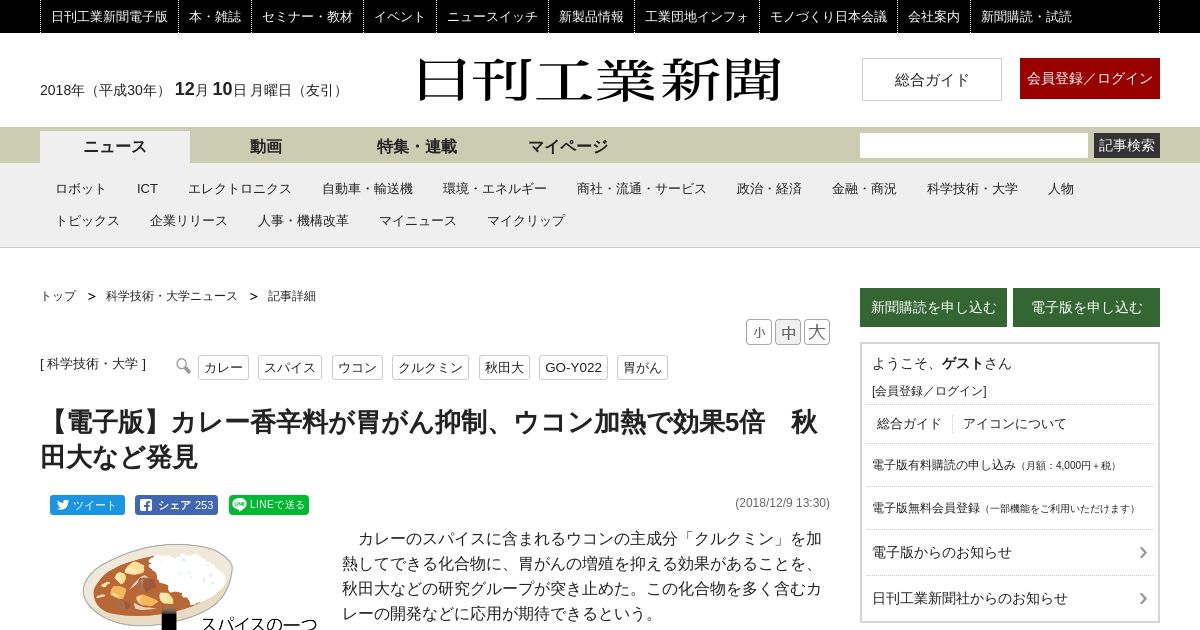Click the Twitter tweet share icon

[x=87, y=505]
